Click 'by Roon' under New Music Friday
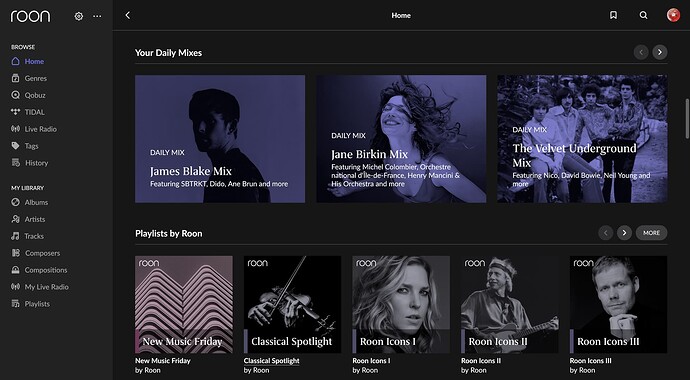 (148, 370)
